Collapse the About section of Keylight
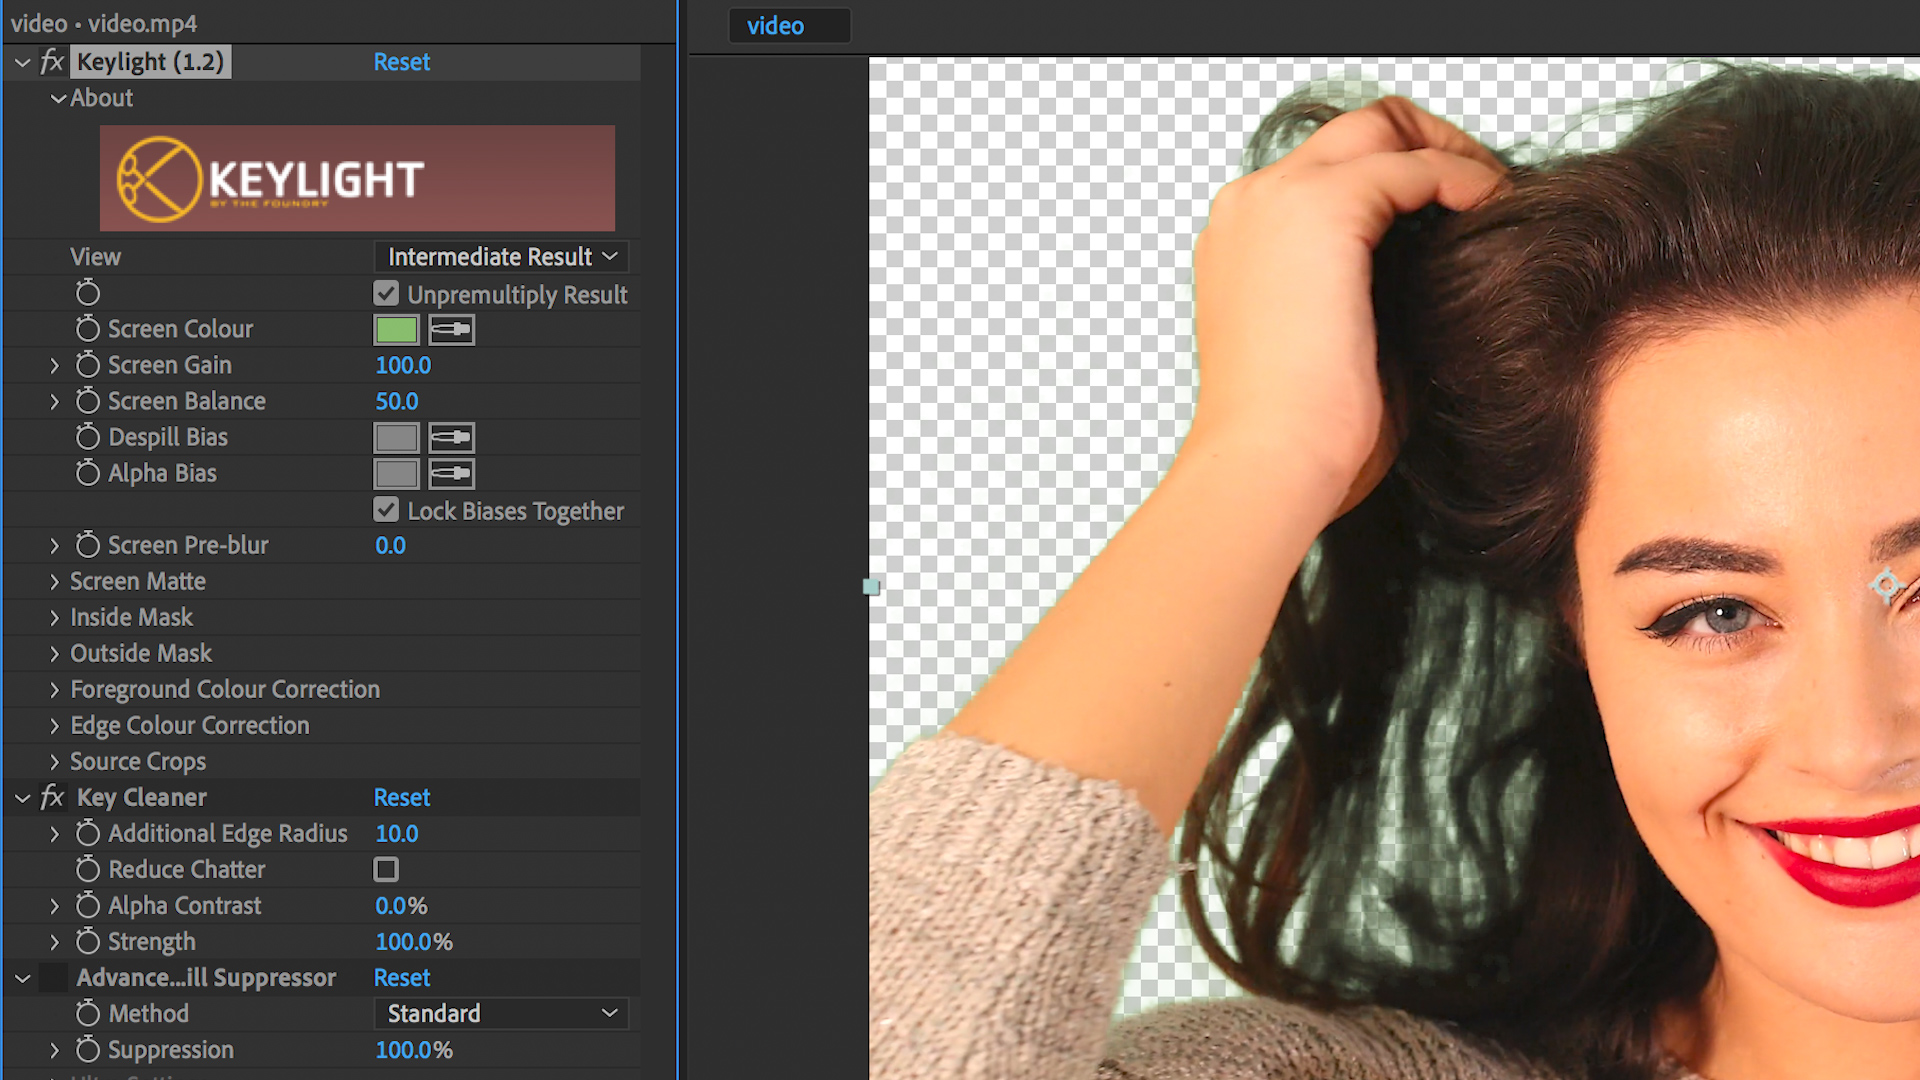1920x1080 pixels. [x=57, y=97]
